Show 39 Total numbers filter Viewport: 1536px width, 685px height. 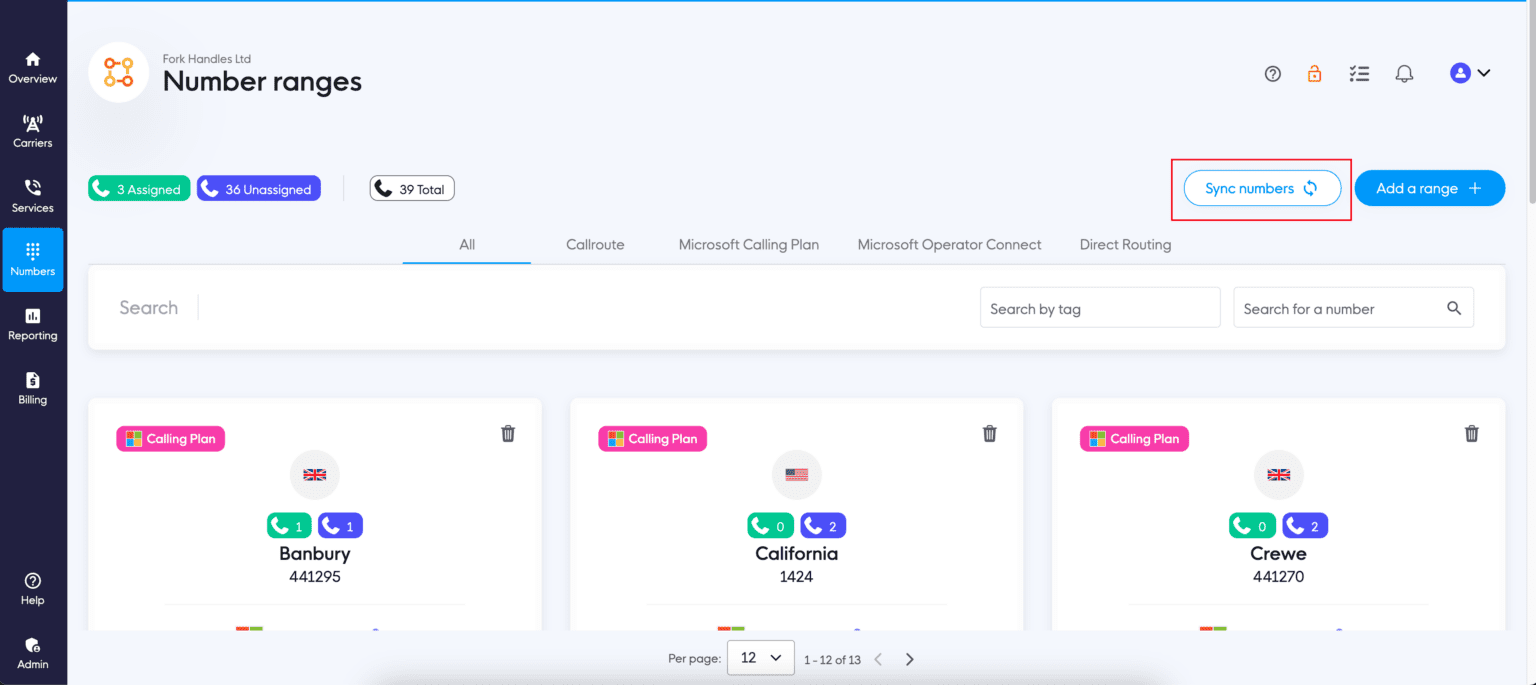point(412,189)
